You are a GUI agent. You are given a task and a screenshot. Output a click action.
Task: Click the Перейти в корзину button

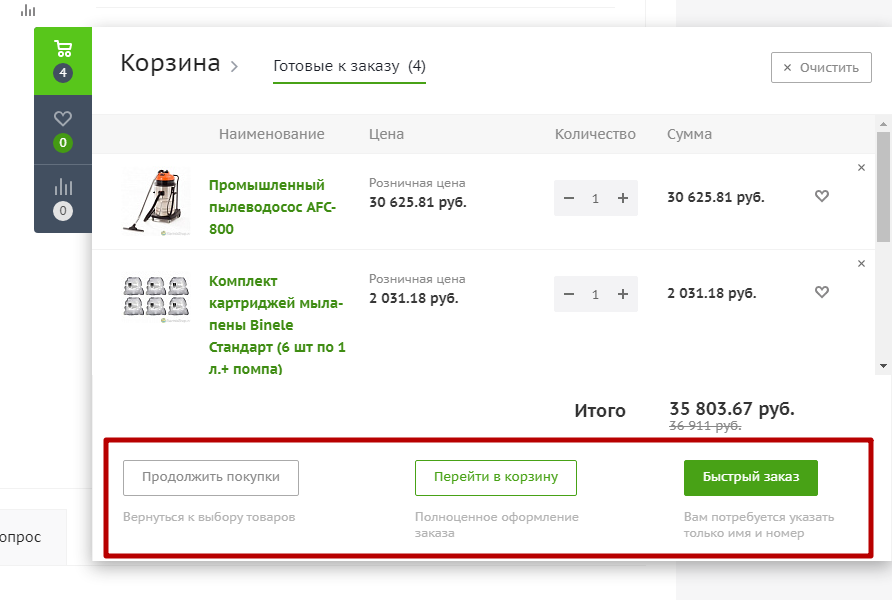(x=495, y=477)
